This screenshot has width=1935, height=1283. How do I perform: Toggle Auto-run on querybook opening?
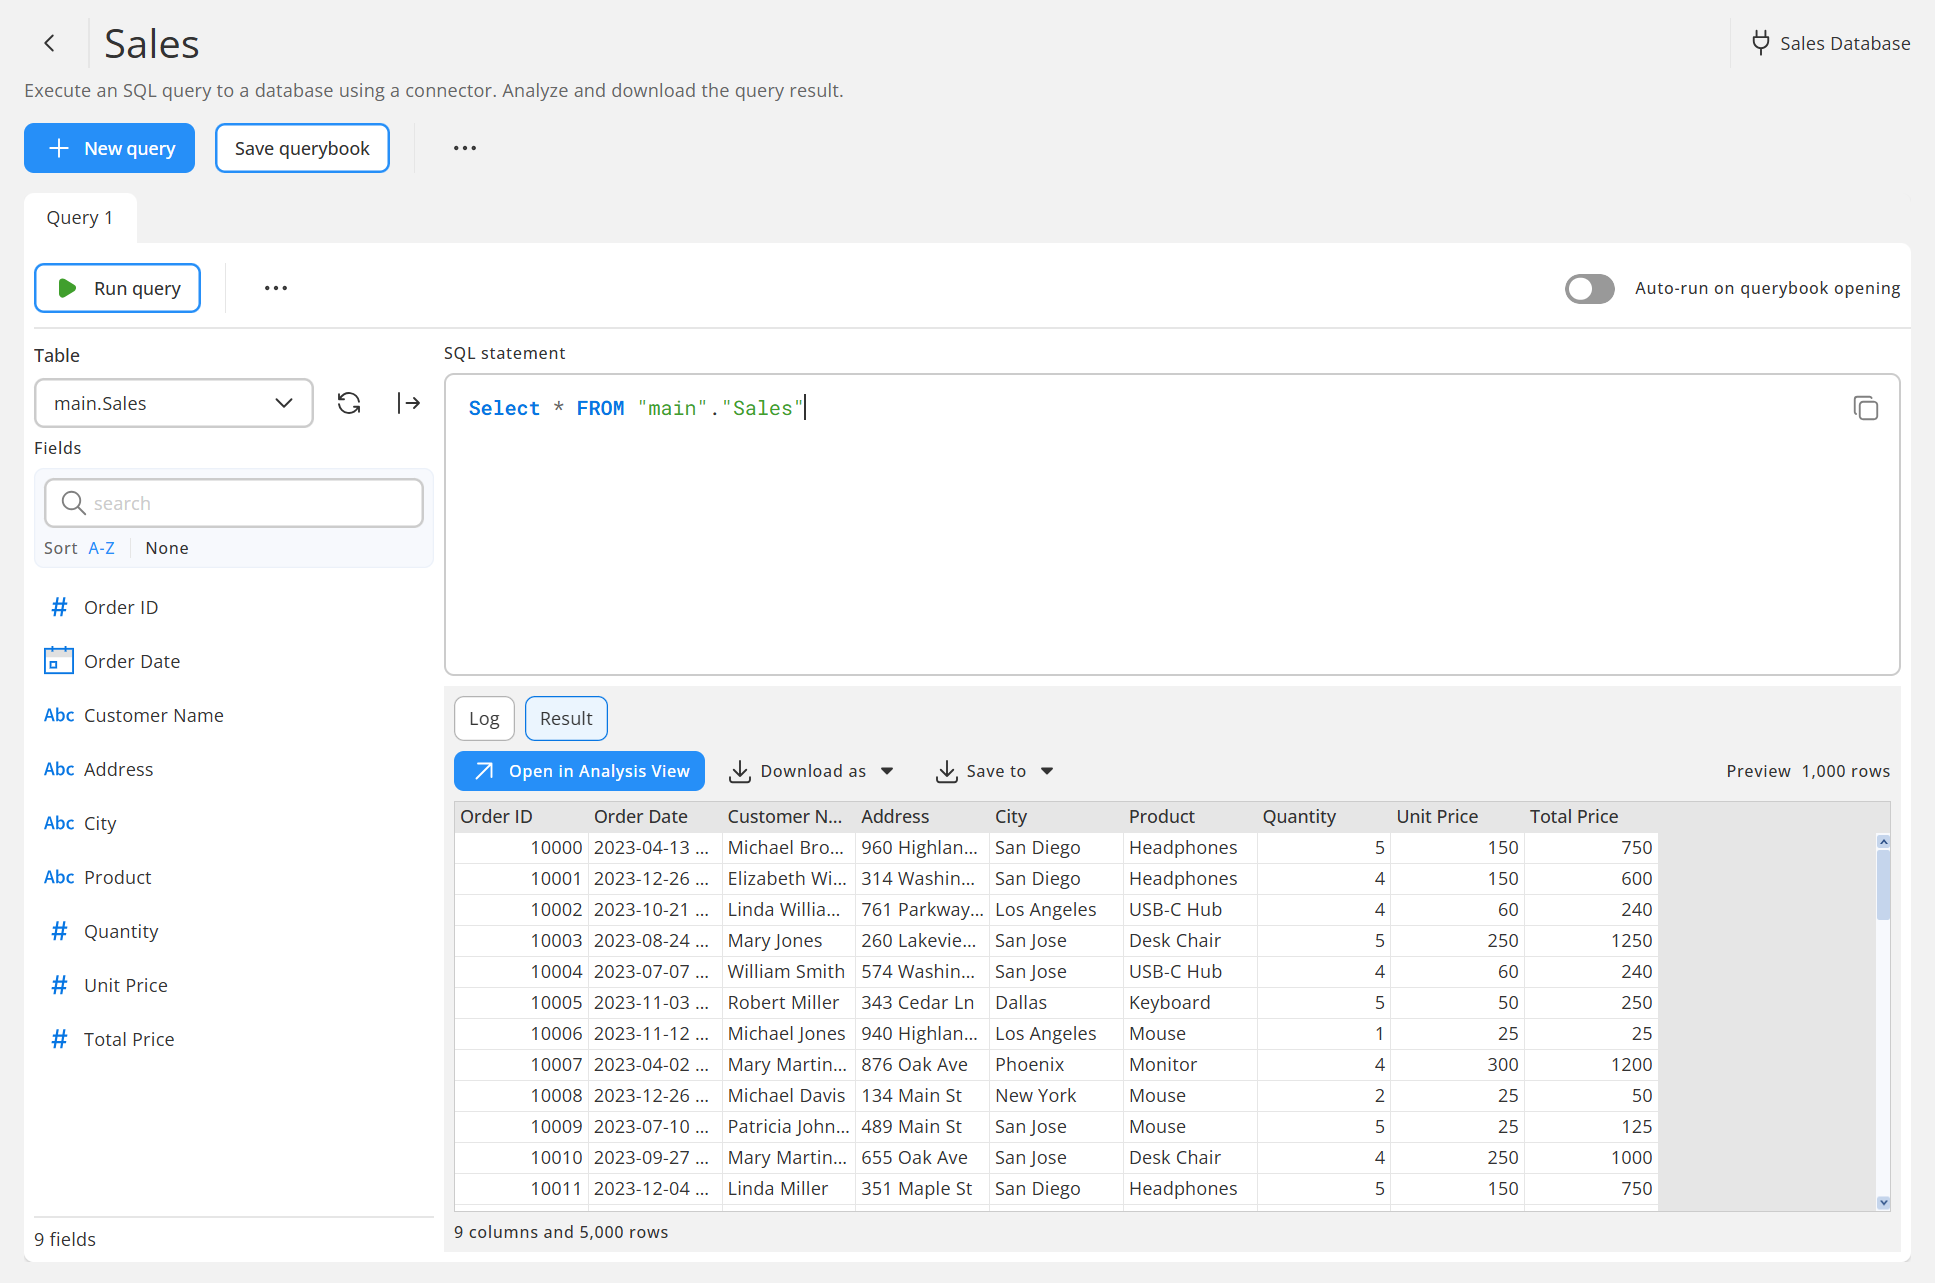point(1589,288)
